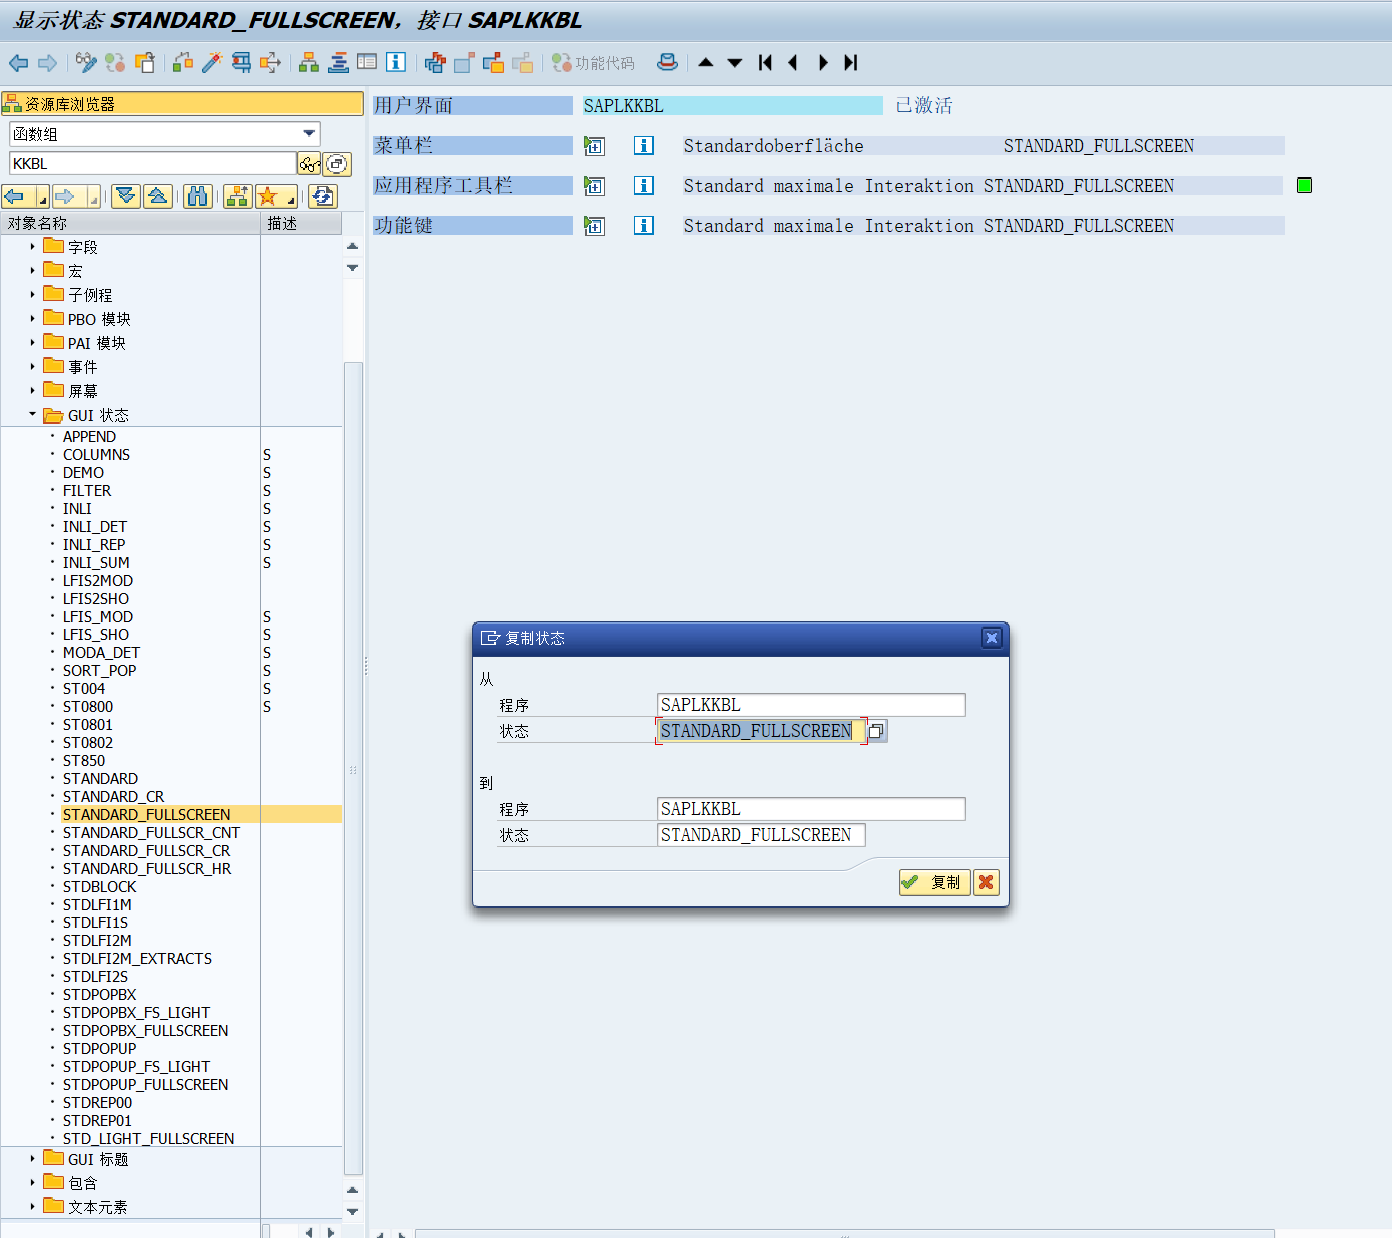
Task: Jump to first page with the toolbar icon
Action: click(765, 63)
